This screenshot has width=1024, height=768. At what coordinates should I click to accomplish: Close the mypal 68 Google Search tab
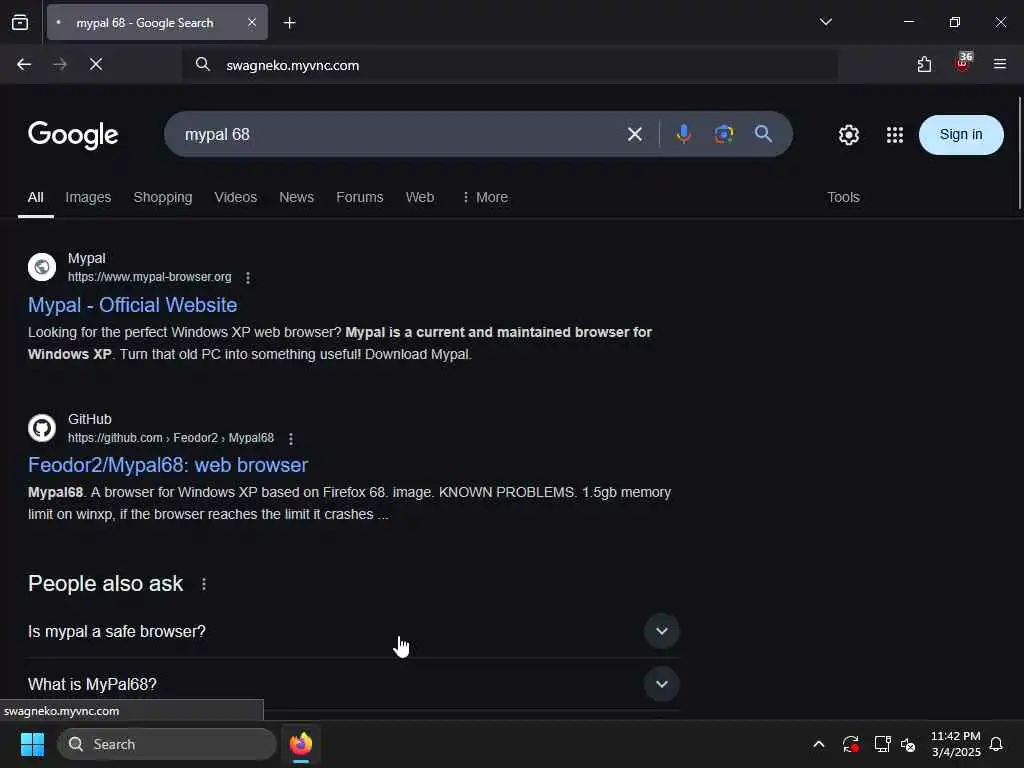pyautogui.click(x=252, y=23)
